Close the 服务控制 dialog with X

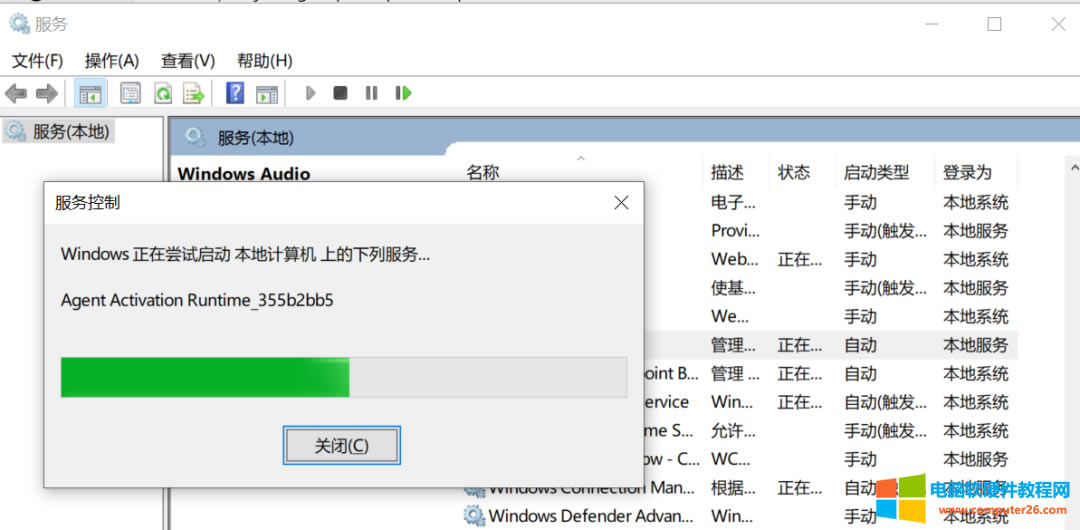(x=621, y=203)
